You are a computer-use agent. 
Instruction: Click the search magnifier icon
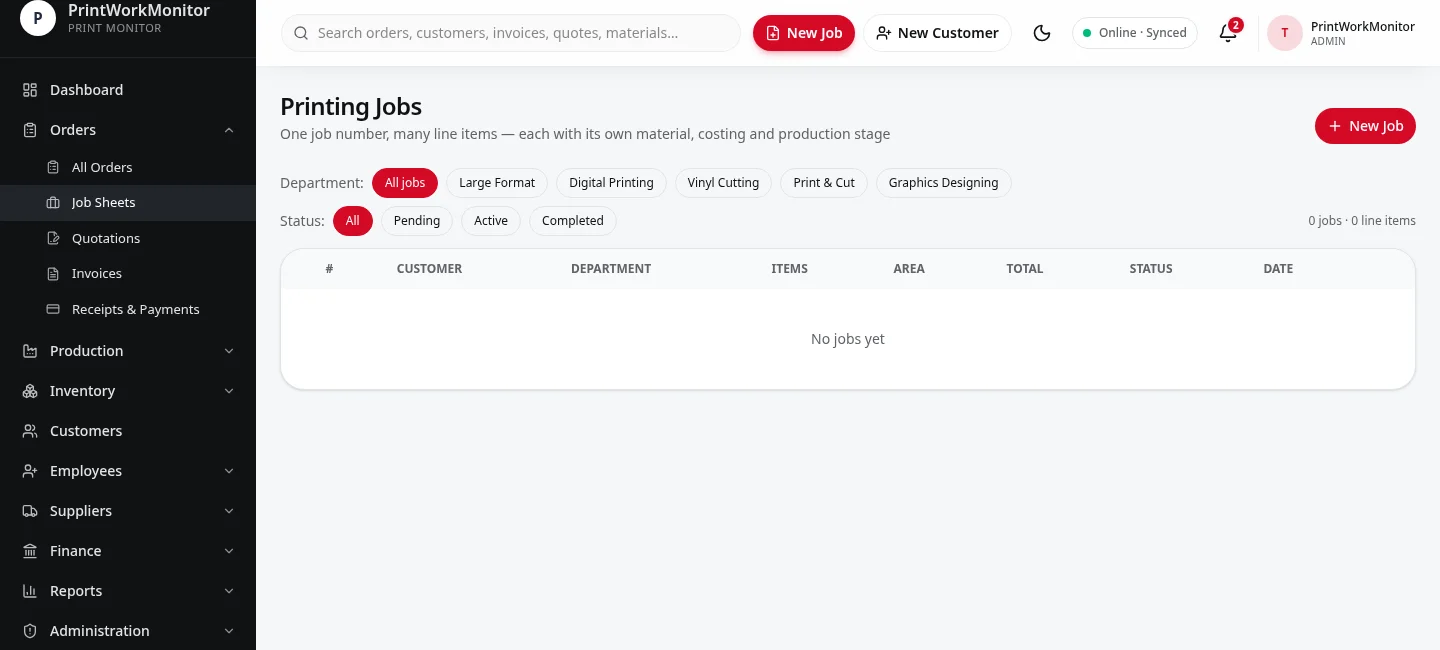pos(301,33)
